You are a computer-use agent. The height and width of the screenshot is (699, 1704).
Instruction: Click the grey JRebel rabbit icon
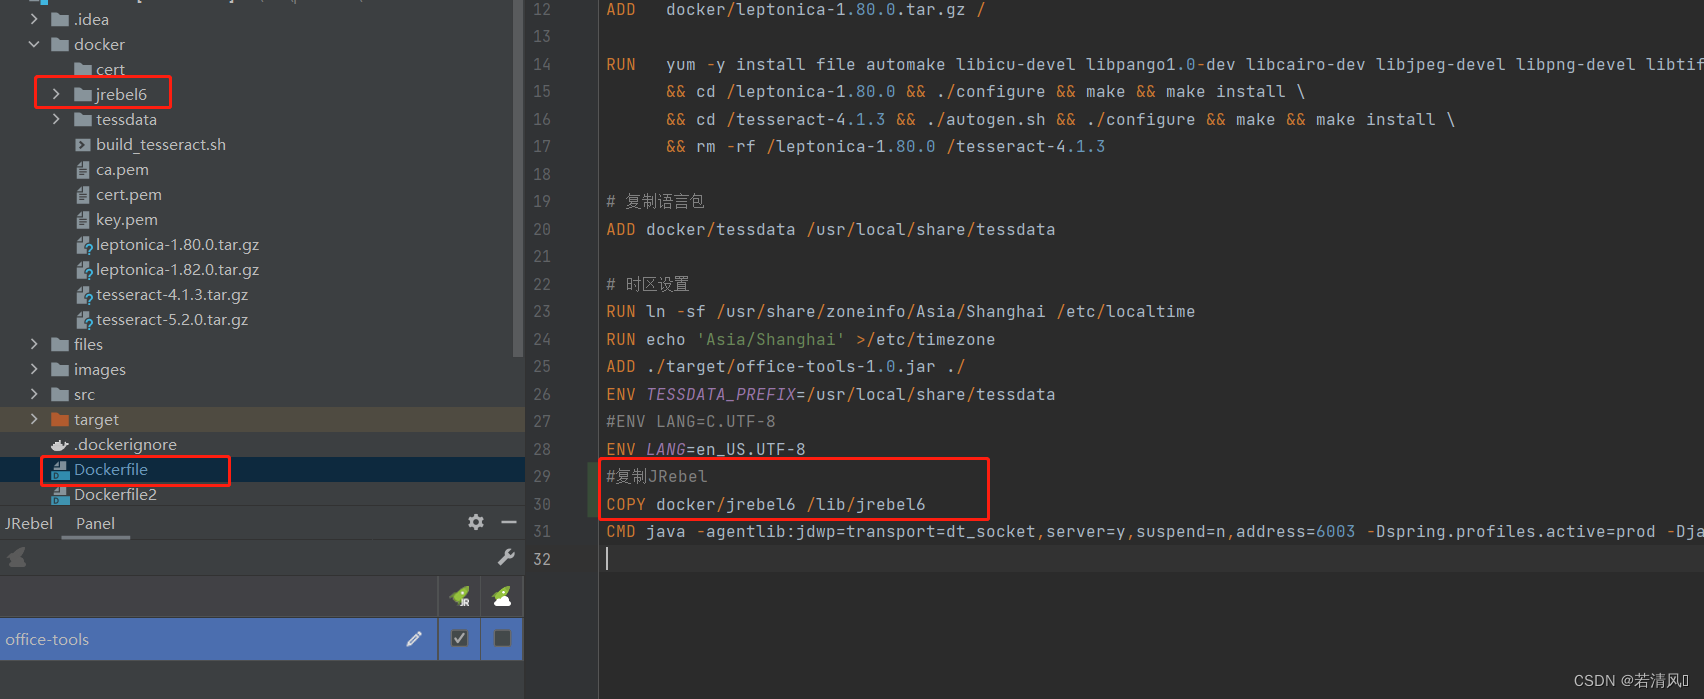point(17,557)
